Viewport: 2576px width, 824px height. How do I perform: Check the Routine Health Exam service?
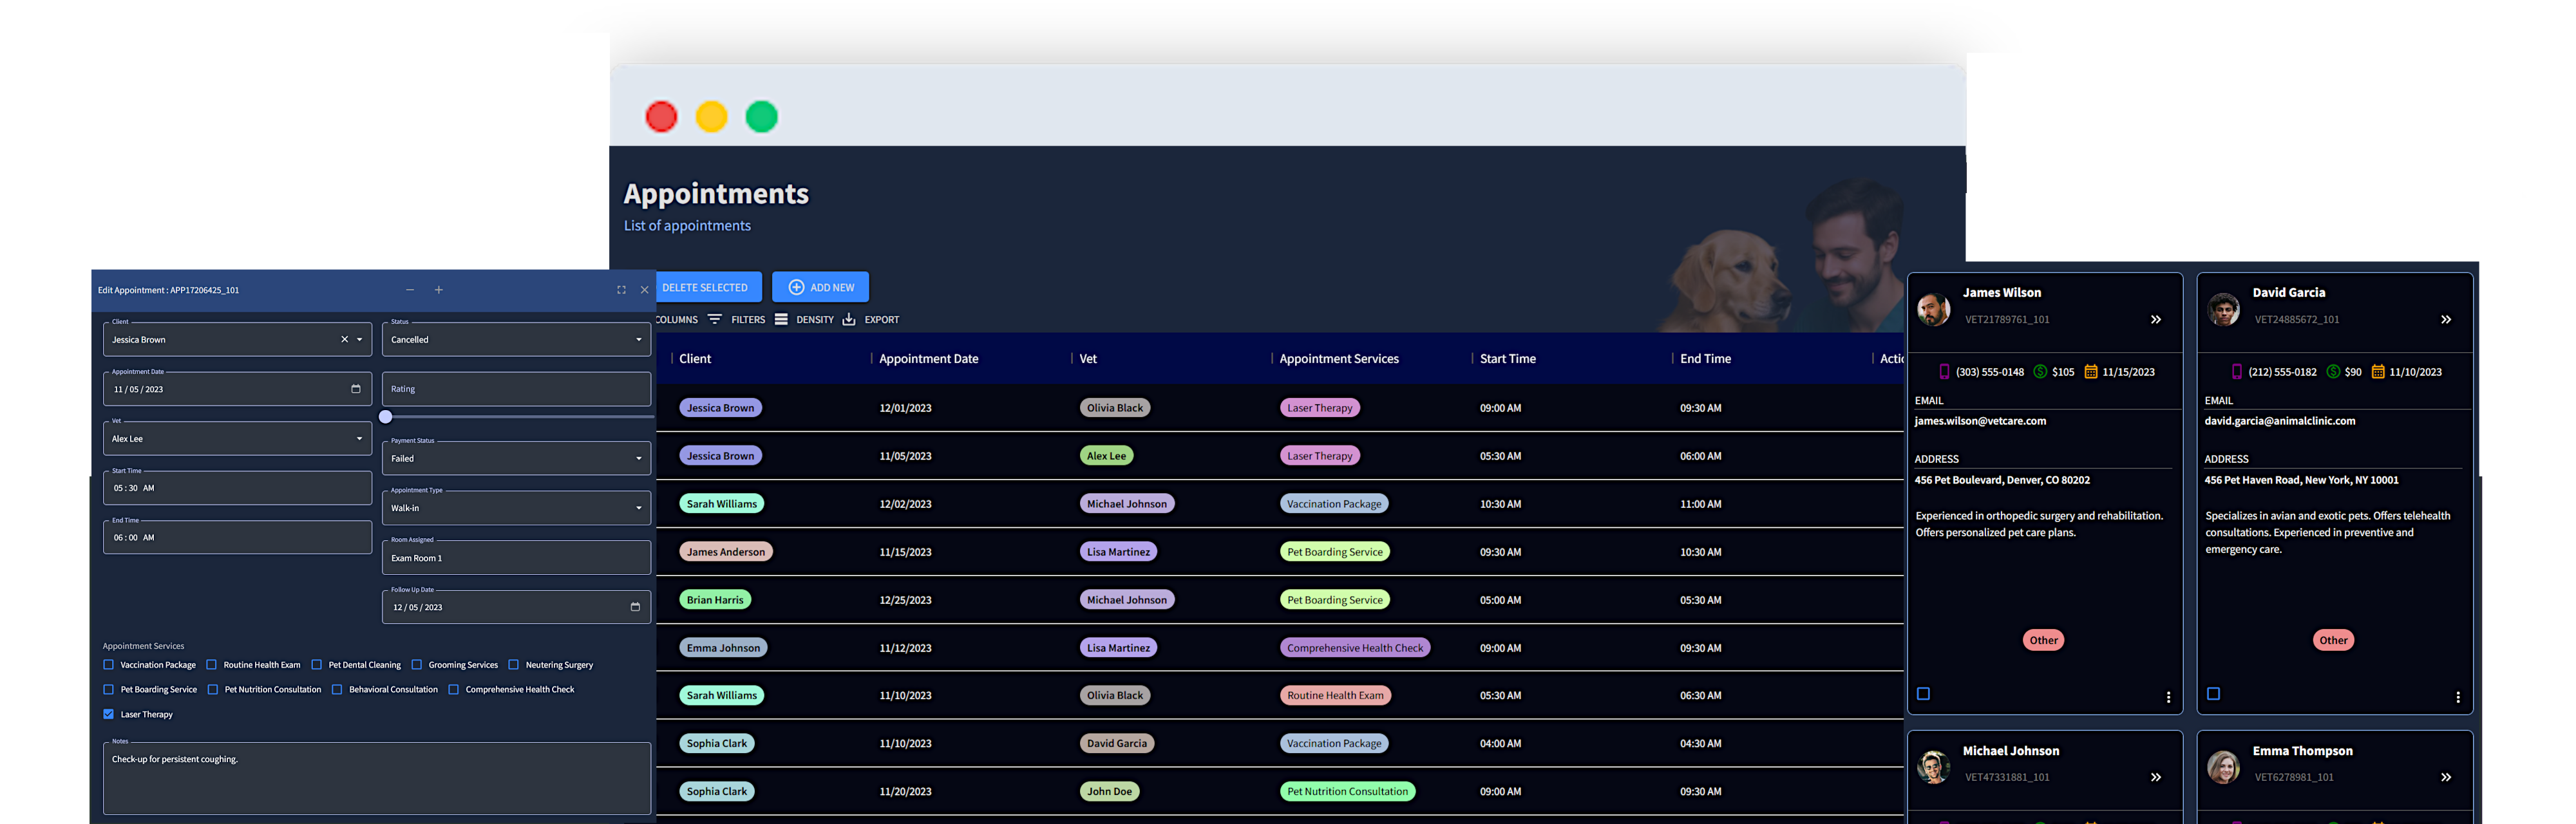pyautogui.click(x=212, y=664)
